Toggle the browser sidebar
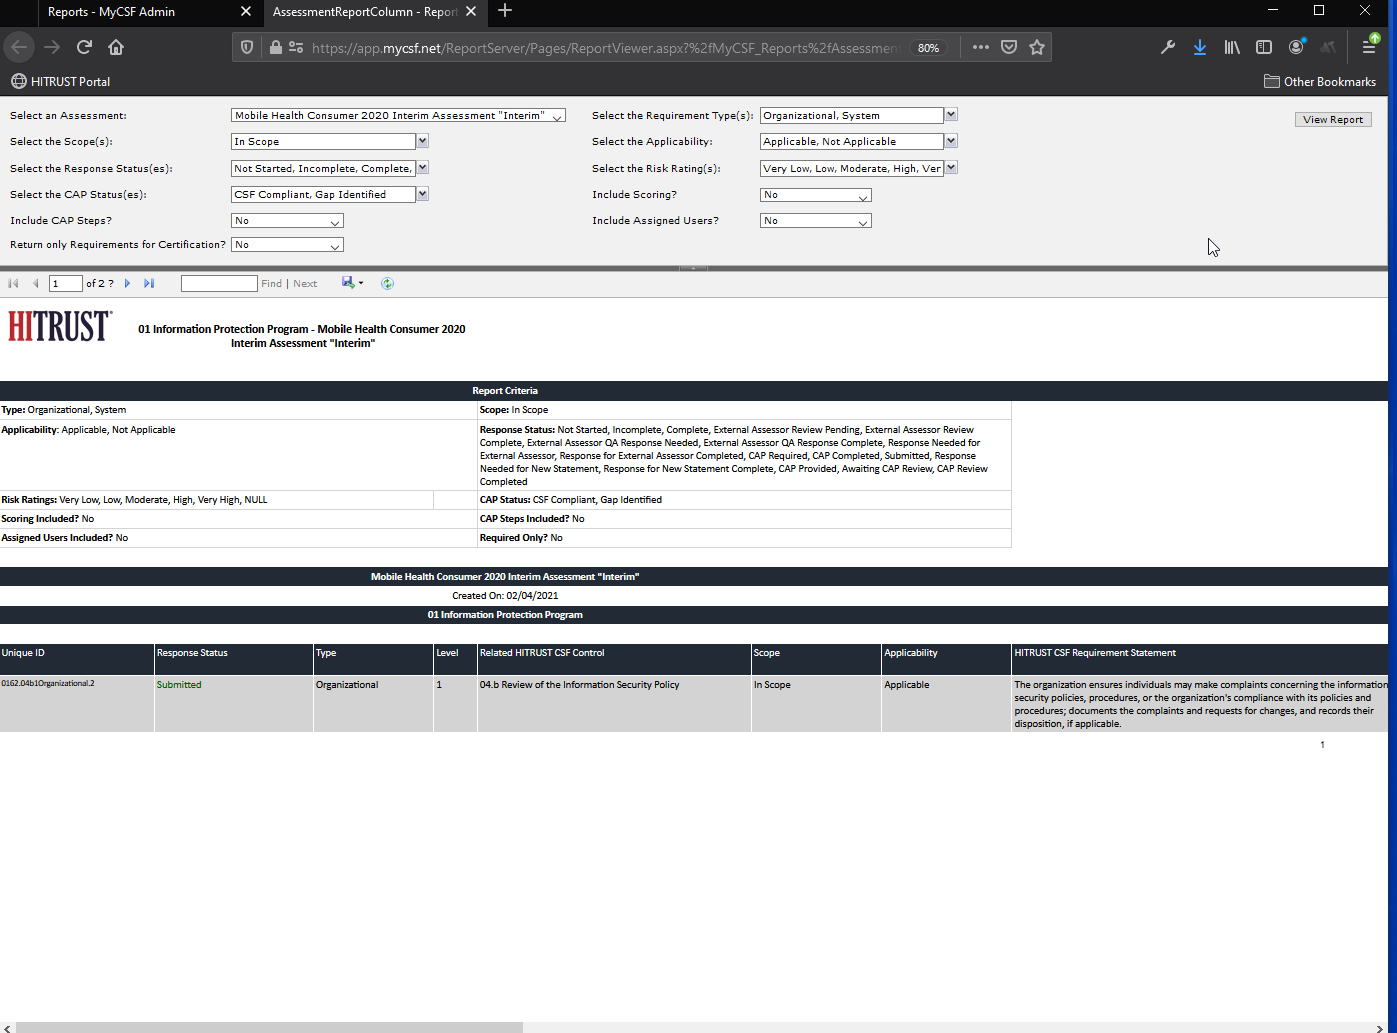1397x1033 pixels. (x=1264, y=47)
